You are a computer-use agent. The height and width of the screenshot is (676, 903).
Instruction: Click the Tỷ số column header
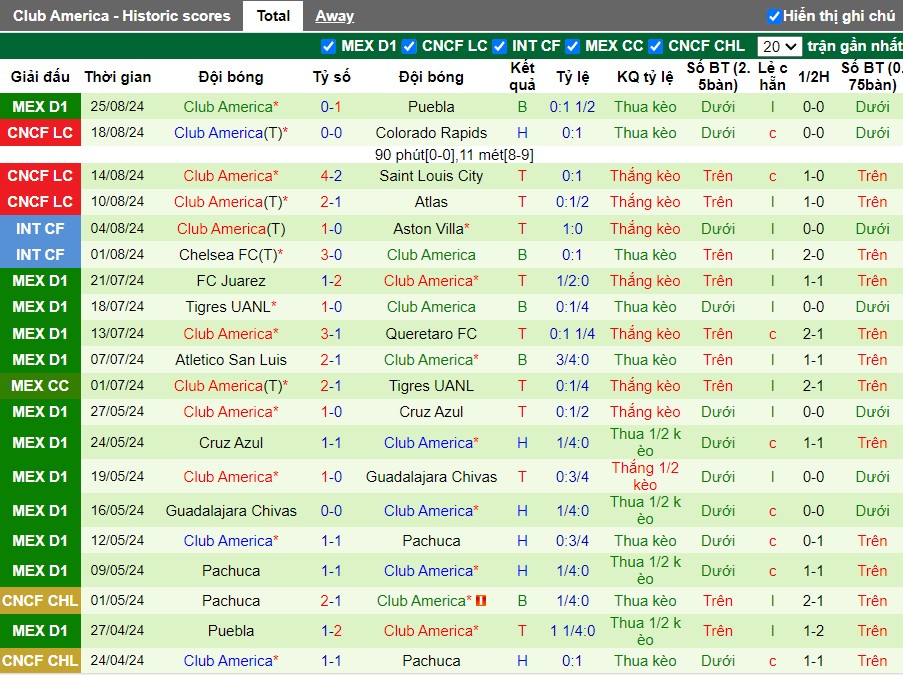(x=331, y=77)
